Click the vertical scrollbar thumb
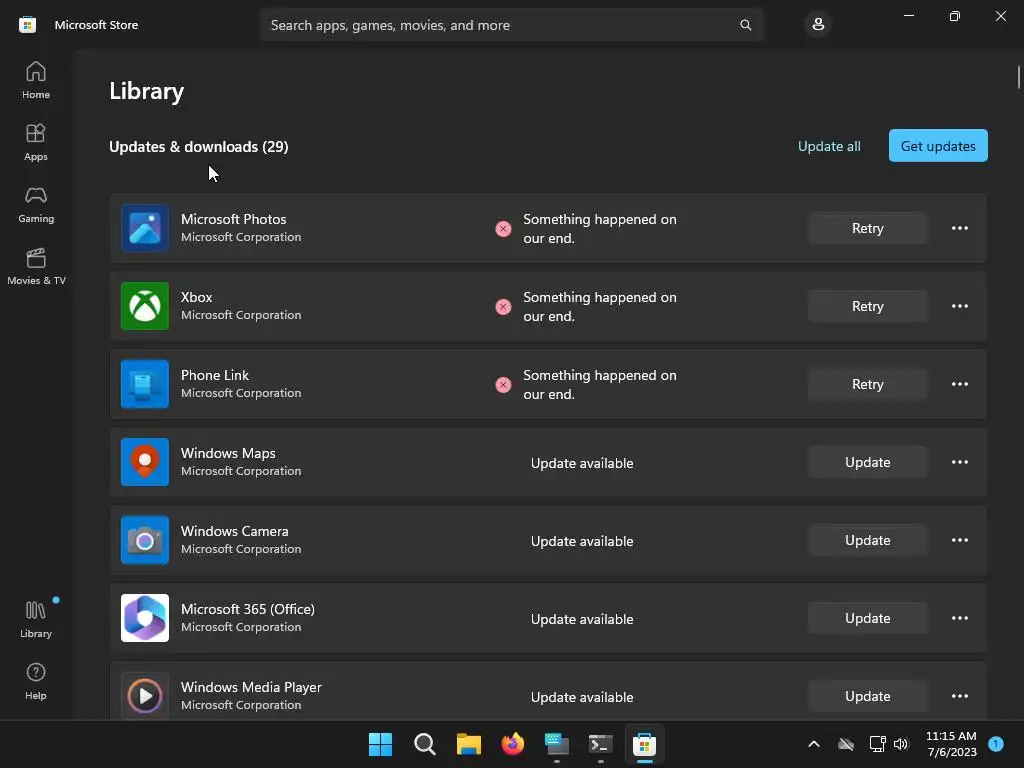This screenshot has width=1024, height=768. coord(1018,76)
